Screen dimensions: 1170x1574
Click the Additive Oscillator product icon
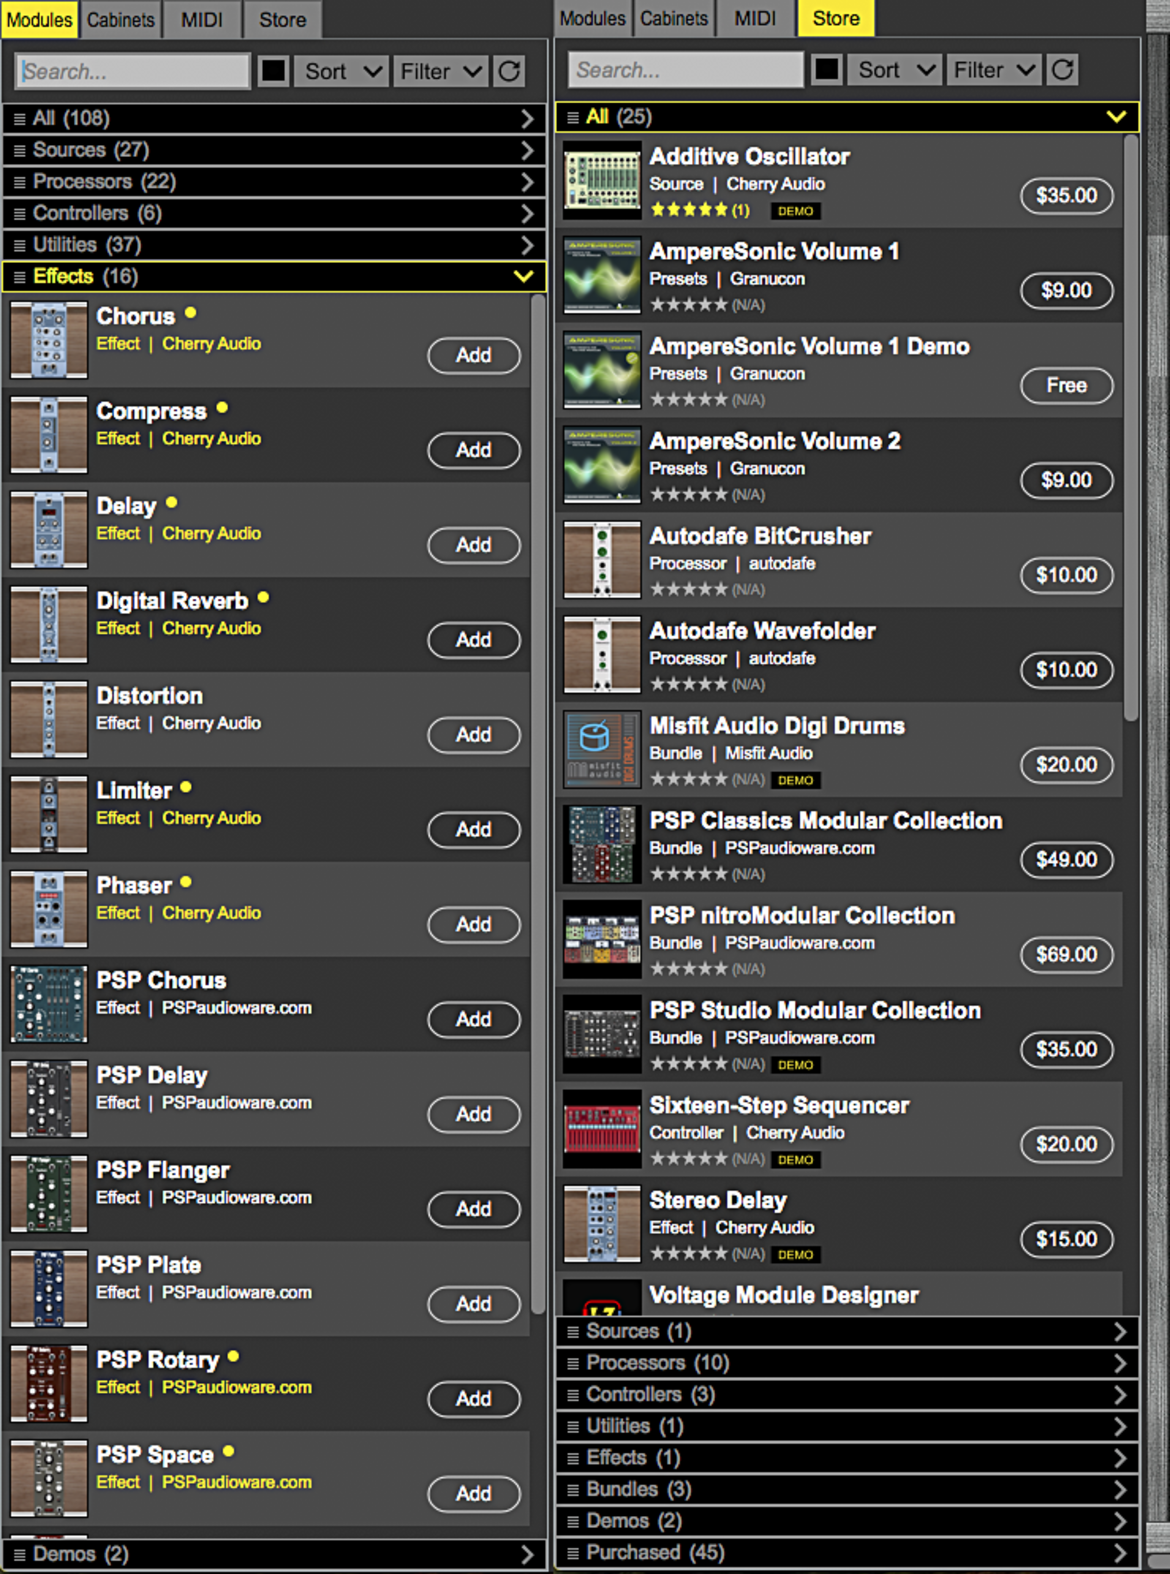click(602, 181)
